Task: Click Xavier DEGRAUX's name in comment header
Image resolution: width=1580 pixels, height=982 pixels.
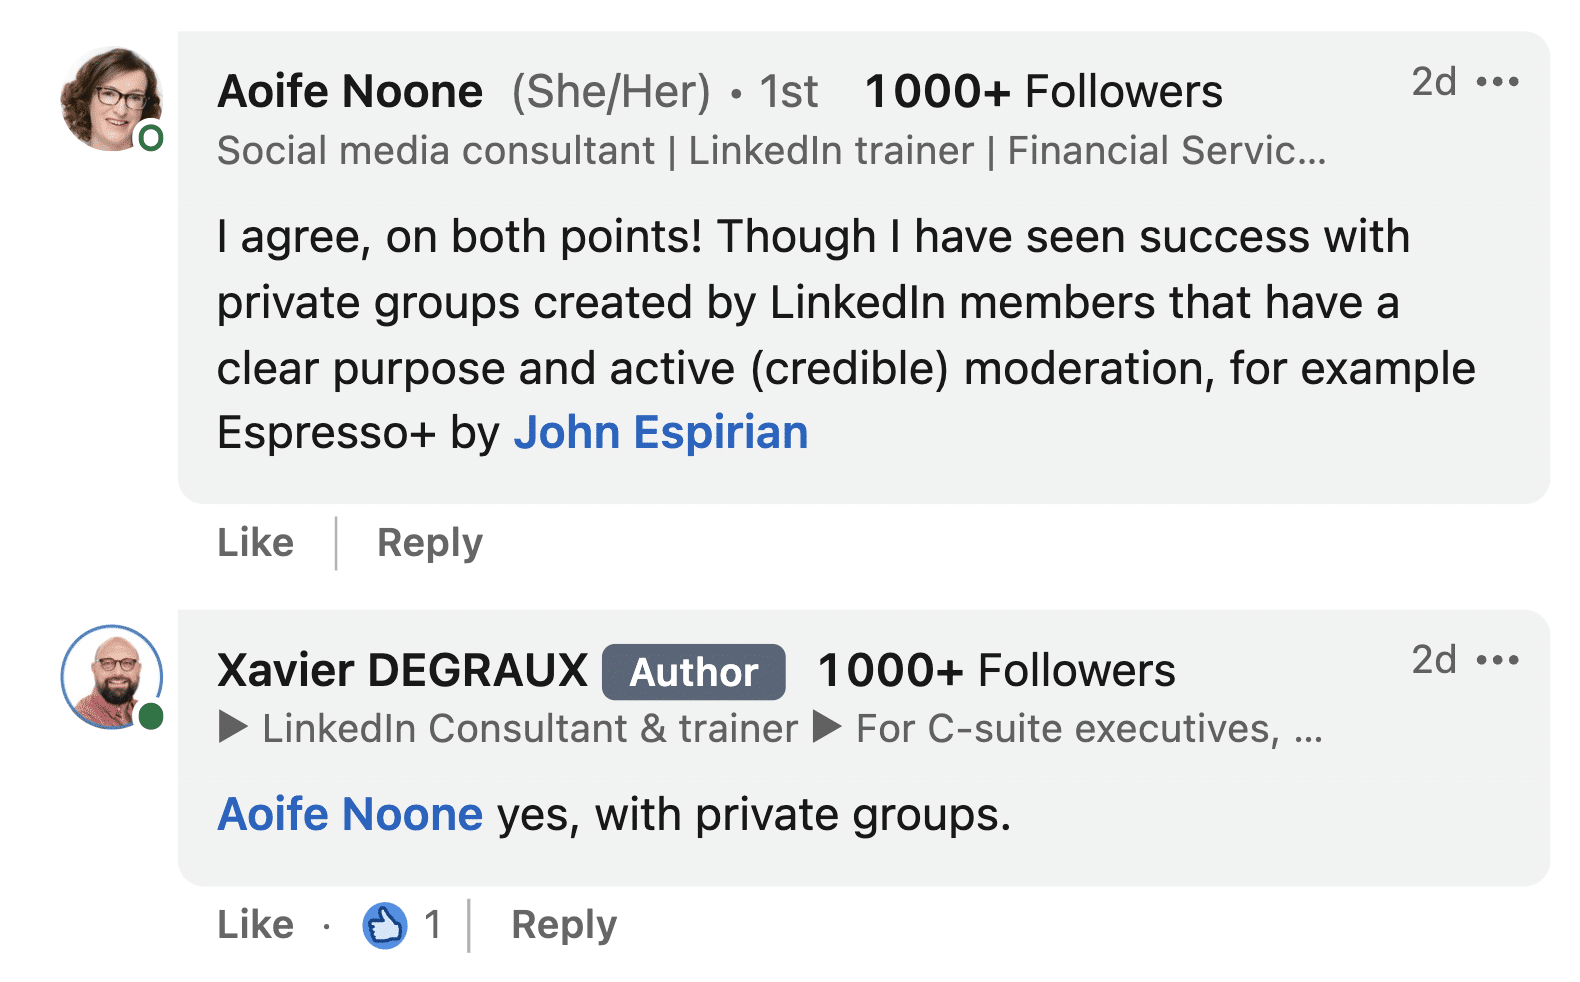Action: coord(402,670)
